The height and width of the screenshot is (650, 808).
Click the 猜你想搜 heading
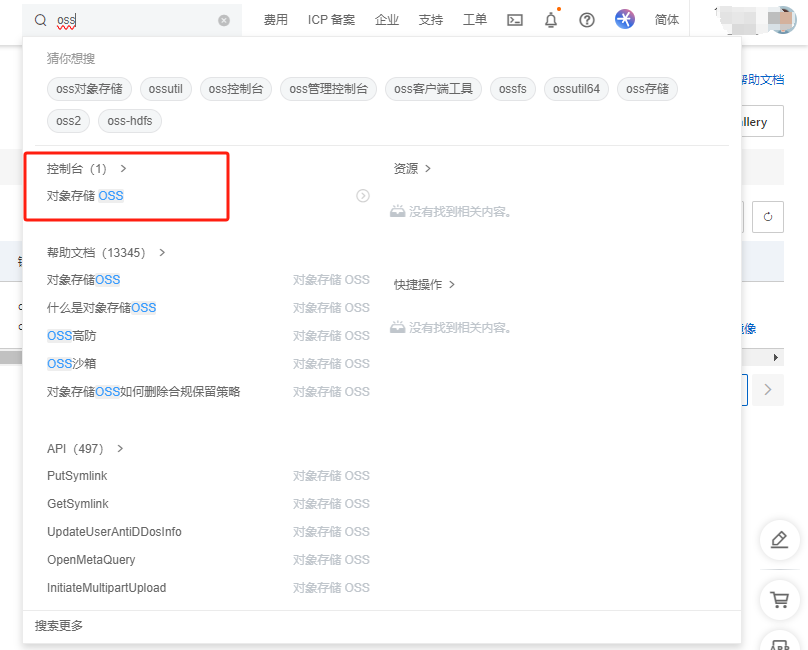pyautogui.click(x=71, y=59)
